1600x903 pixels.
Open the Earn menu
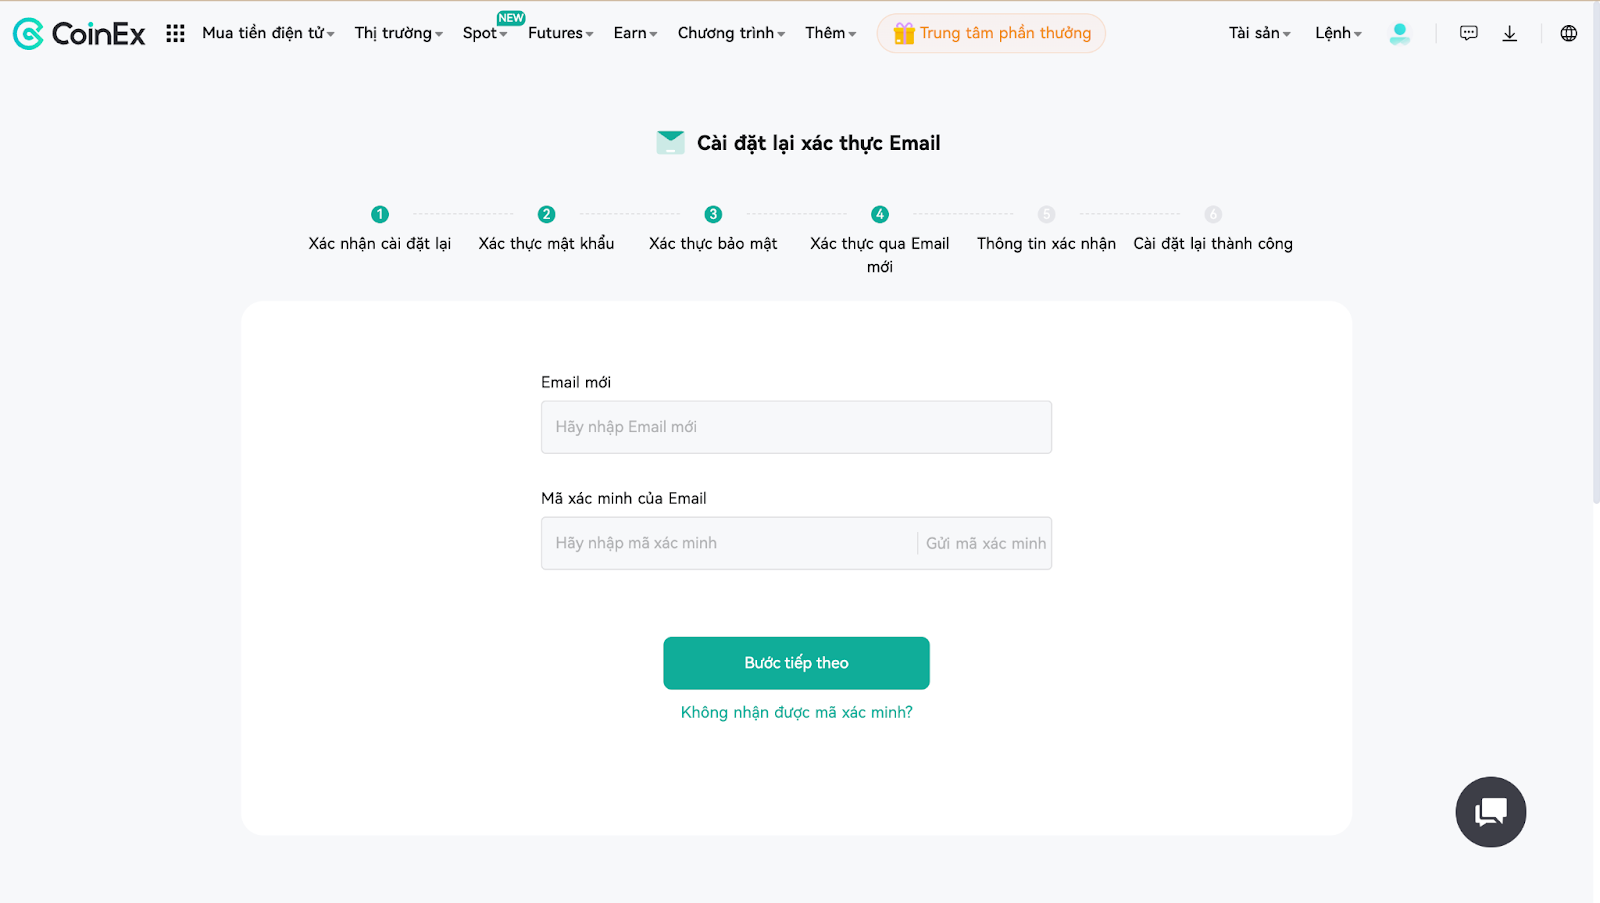click(x=635, y=33)
